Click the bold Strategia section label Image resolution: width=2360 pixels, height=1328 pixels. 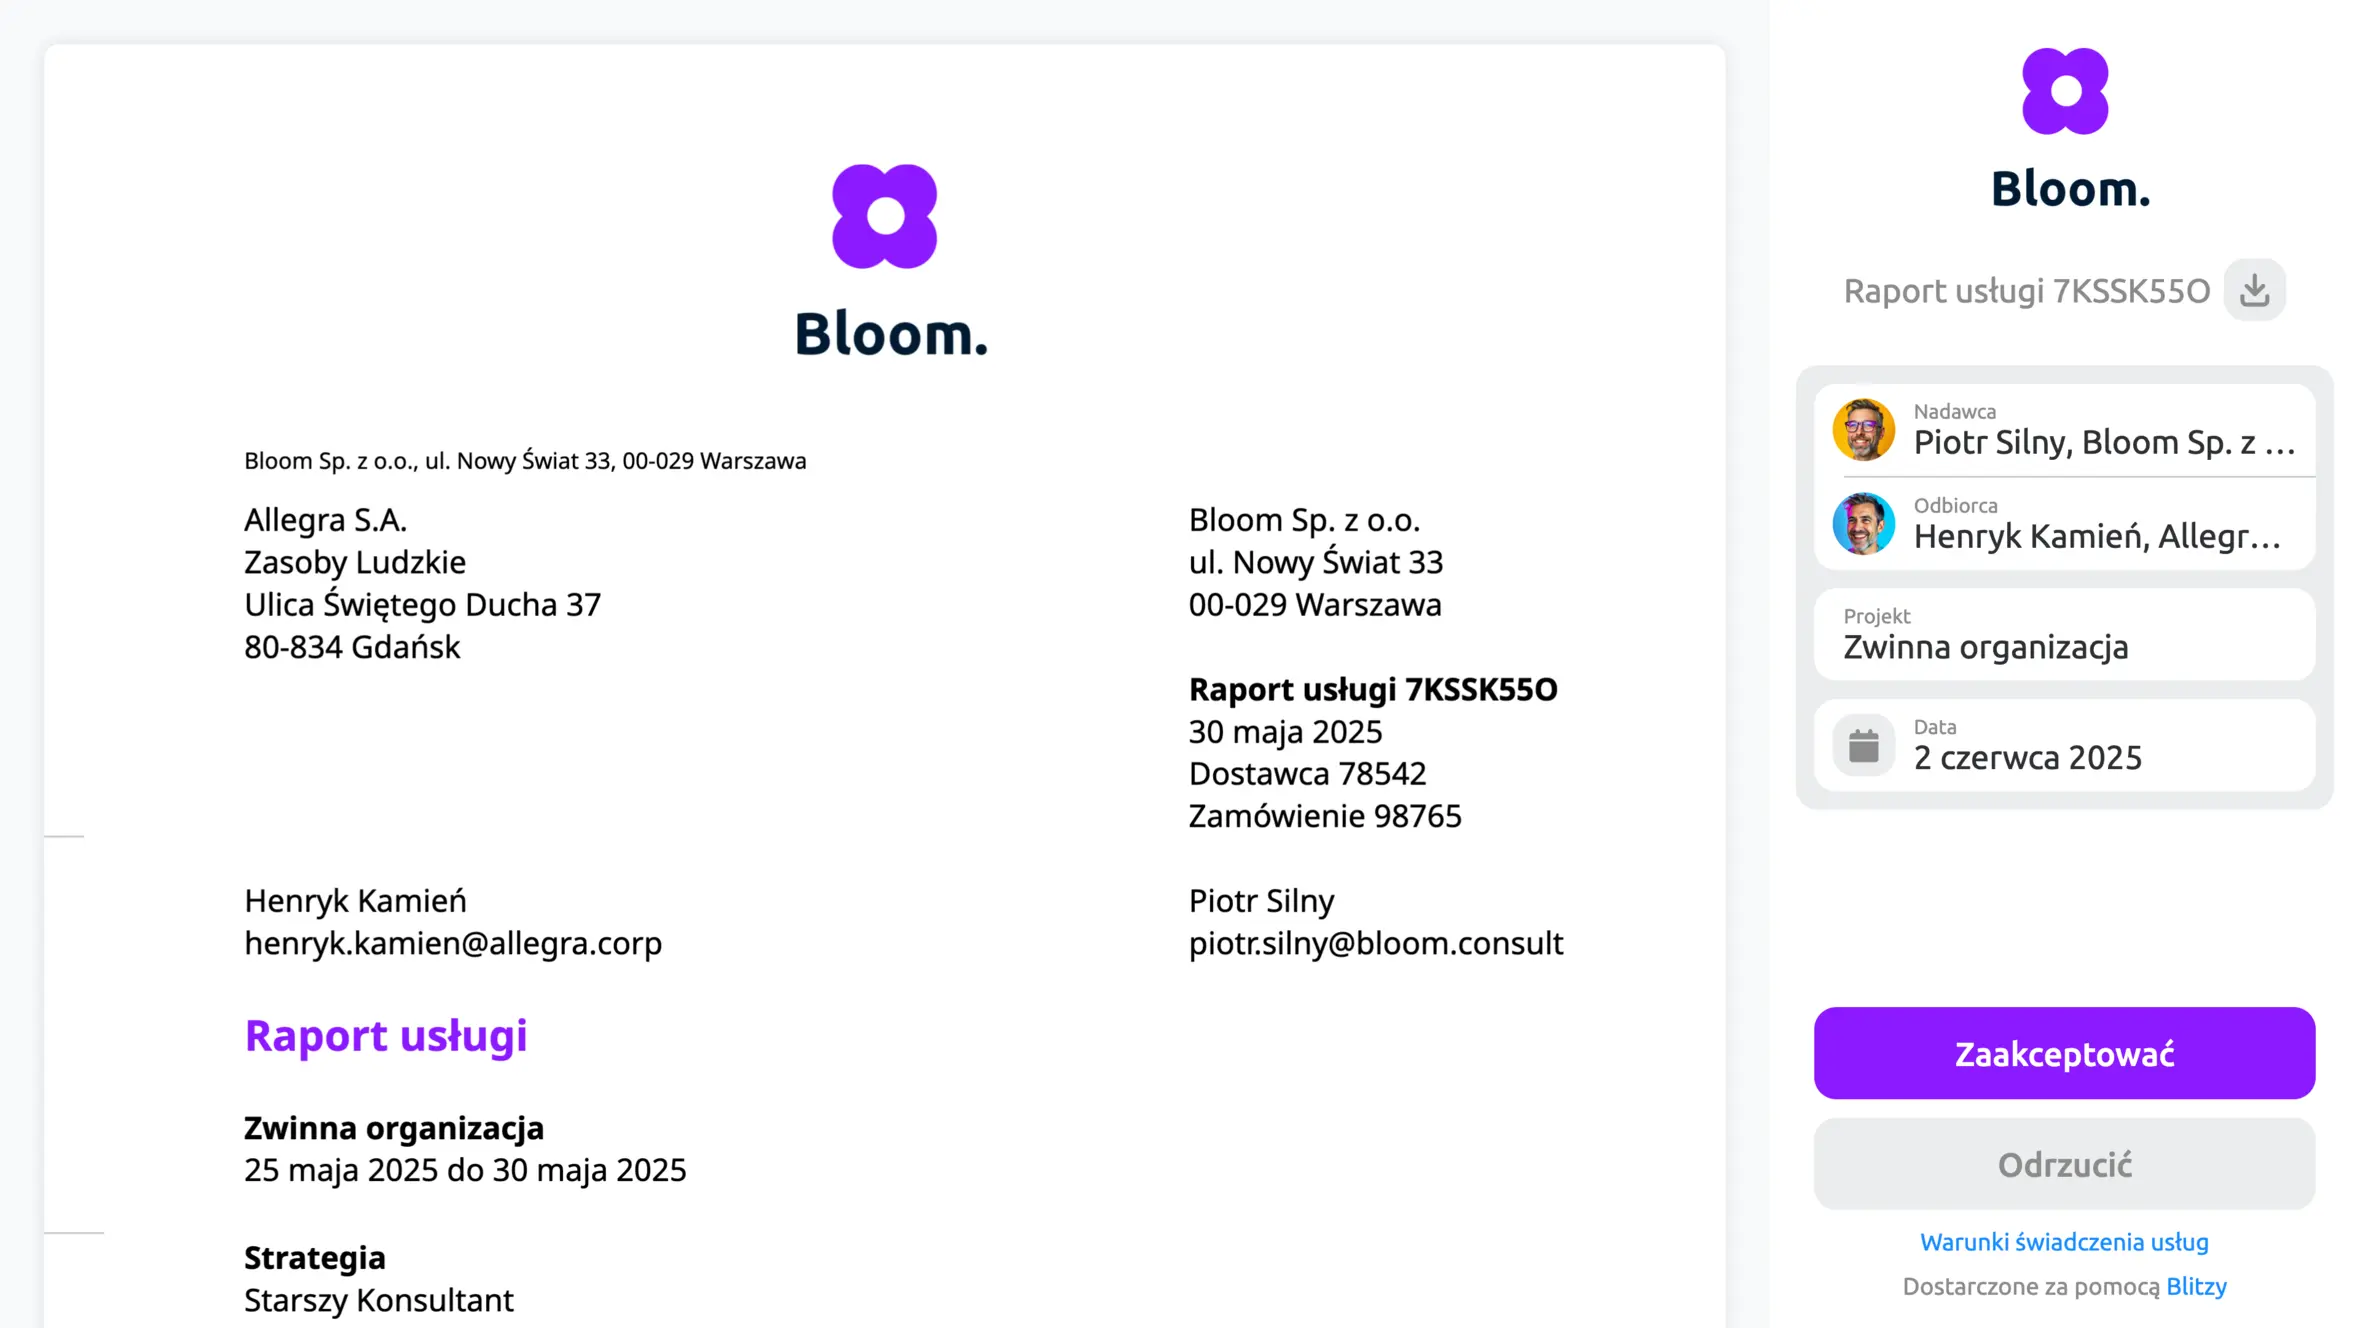314,1257
